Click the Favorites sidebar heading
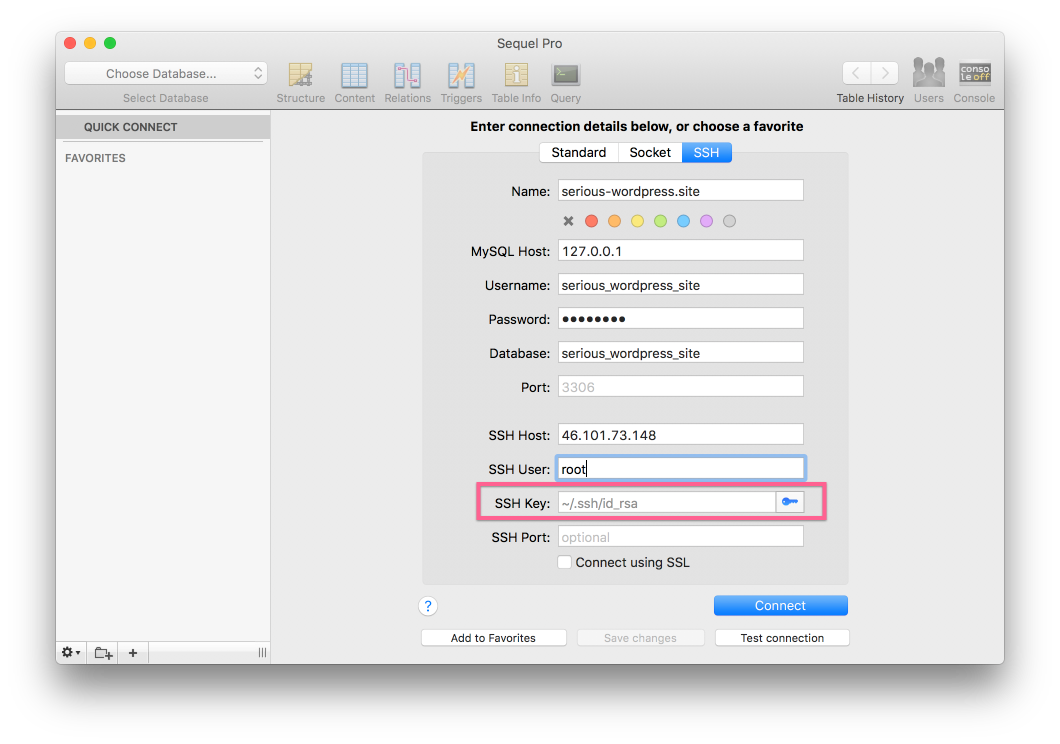The width and height of the screenshot is (1060, 744). tap(95, 158)
